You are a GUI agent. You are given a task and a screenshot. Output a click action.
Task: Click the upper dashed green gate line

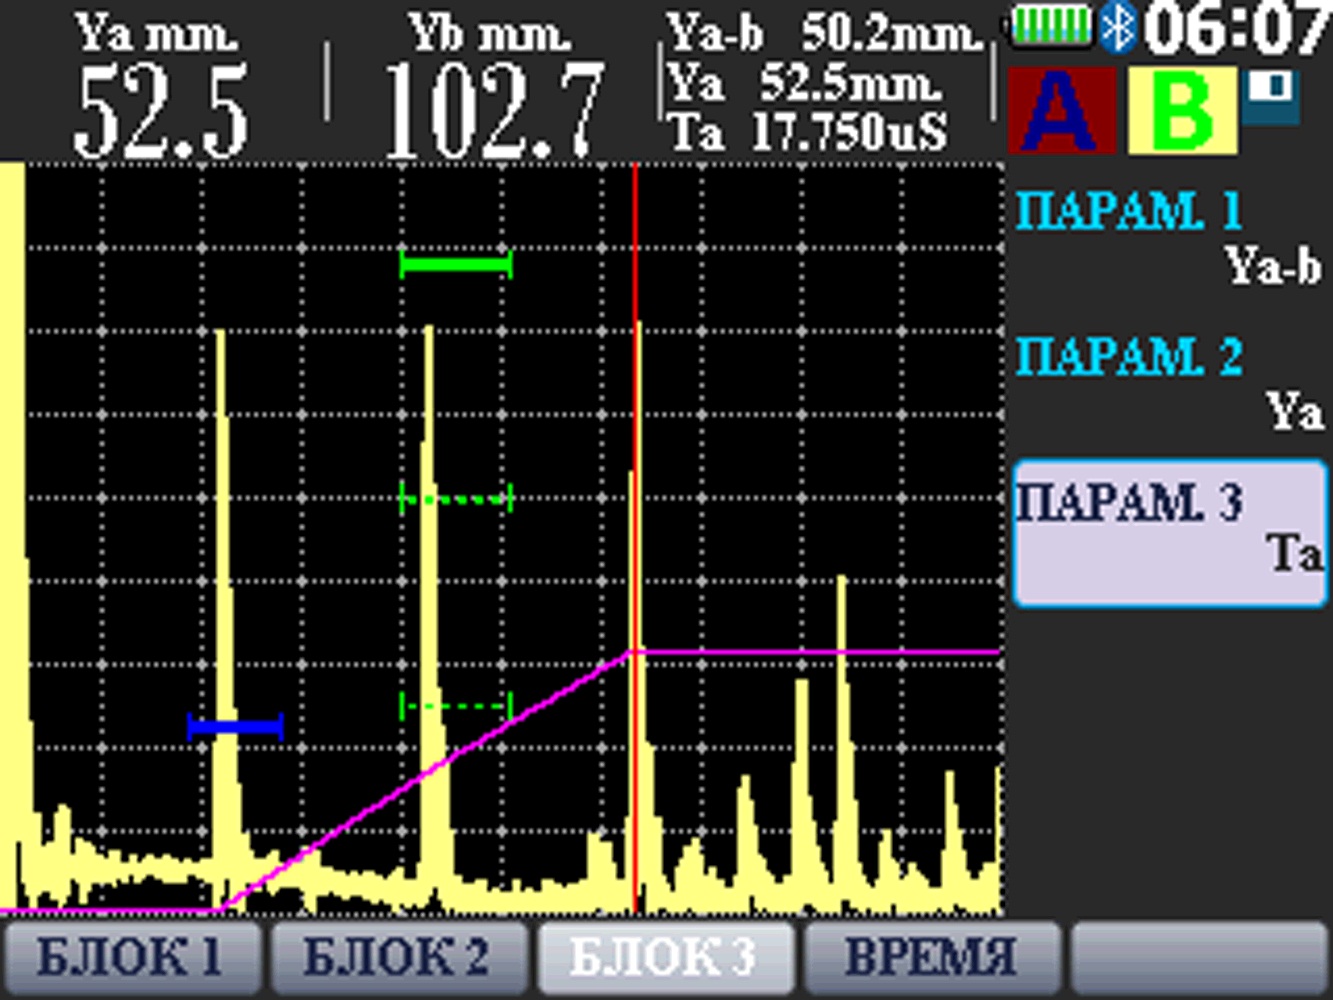456,498
